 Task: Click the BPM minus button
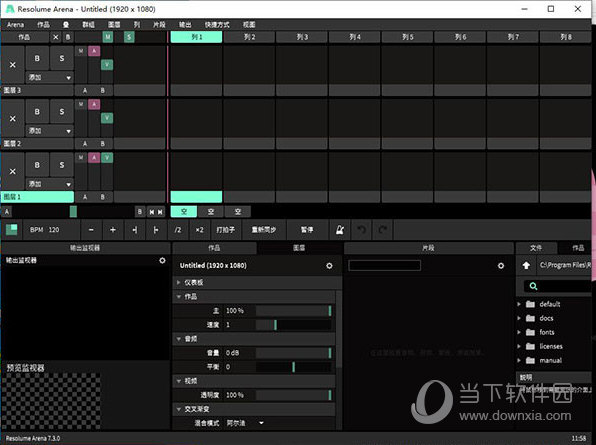(x=91, y=230)
